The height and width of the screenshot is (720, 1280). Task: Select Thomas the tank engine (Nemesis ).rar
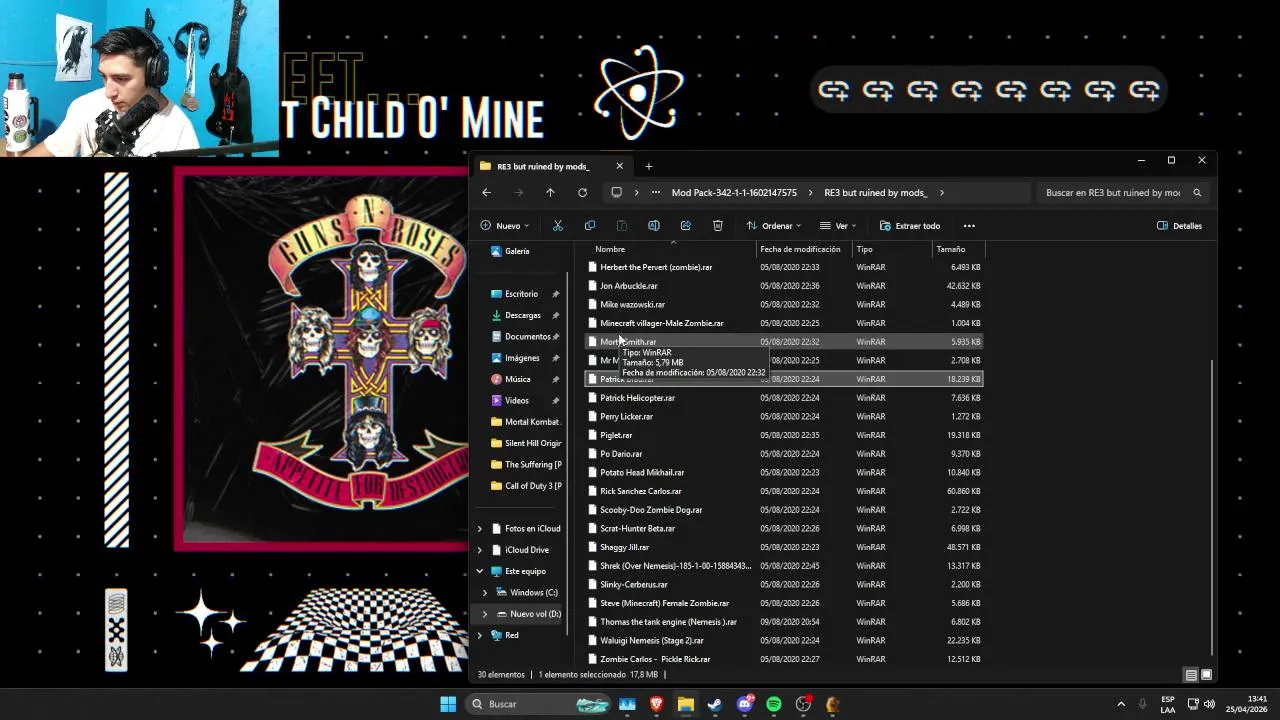[x=783, y=622]
